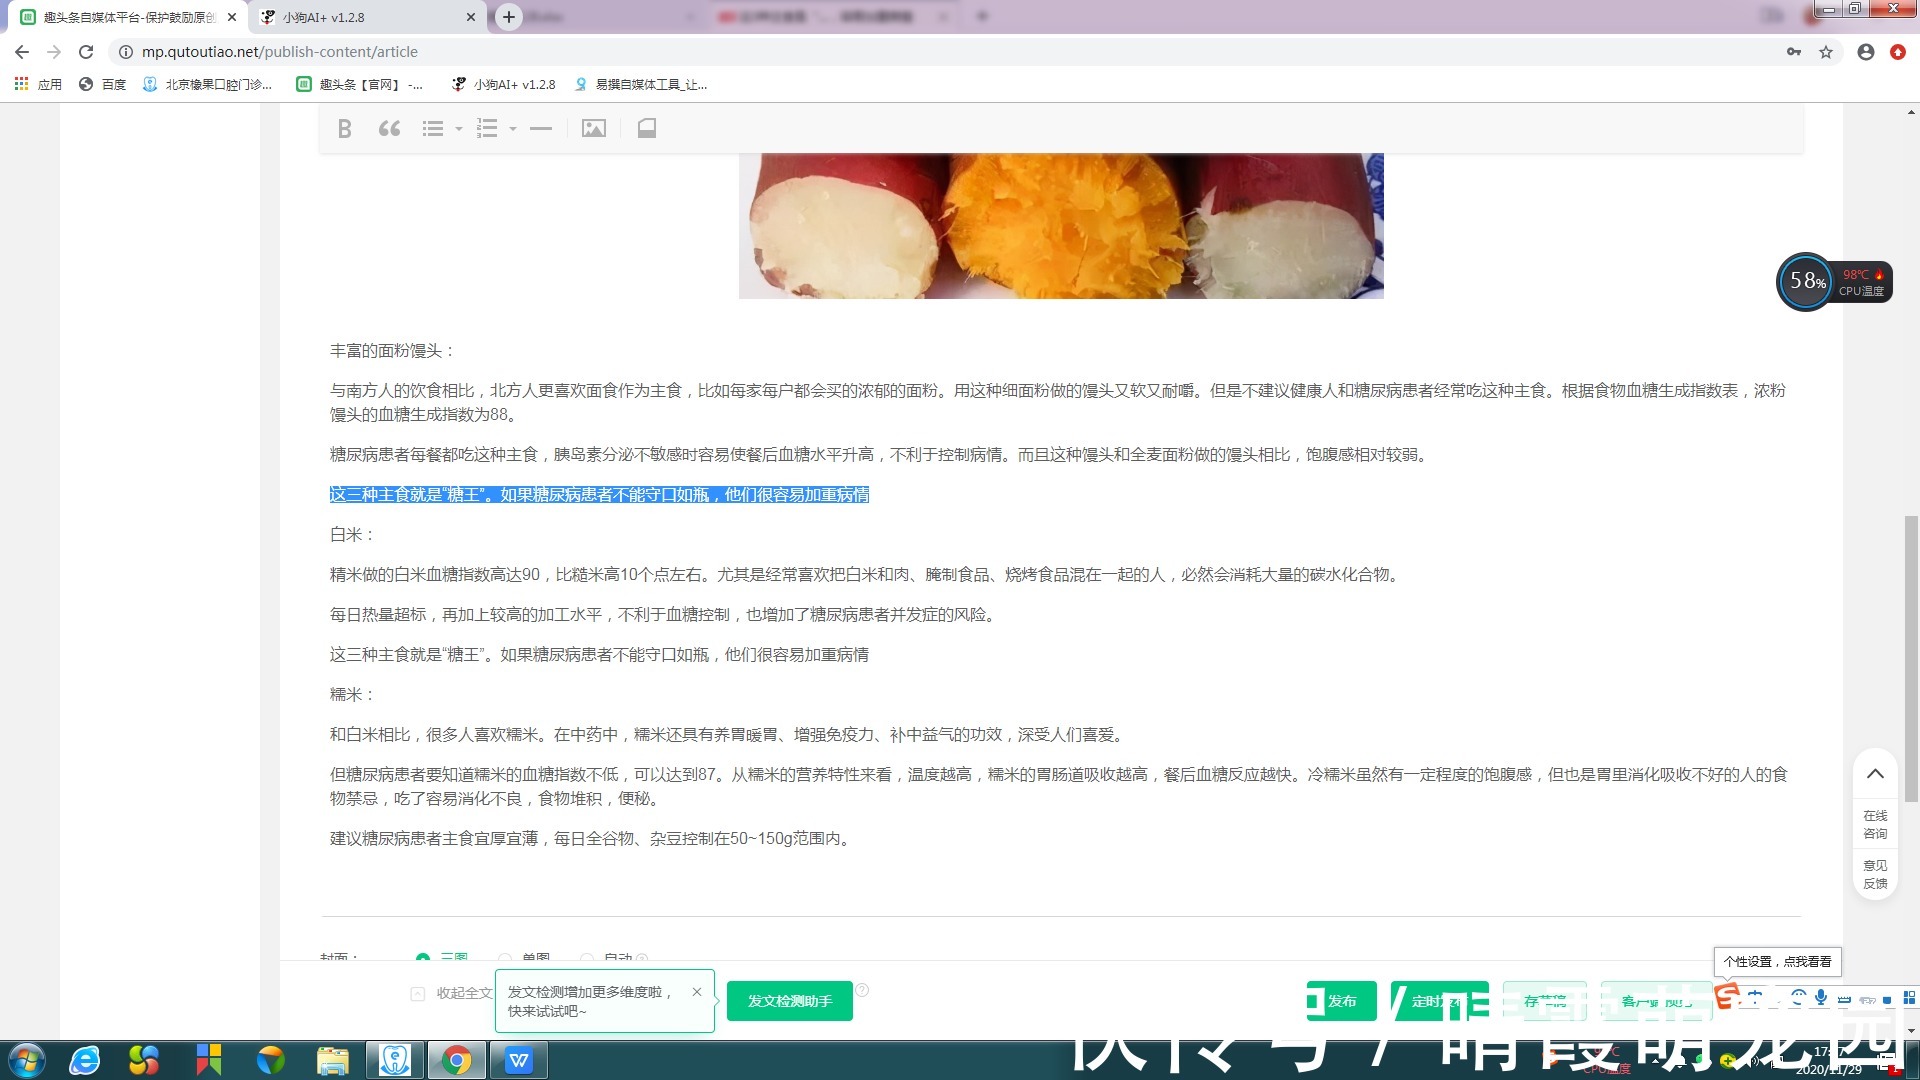This screenshot has width=1920, height=1080.
Task: Insert a horizontal divider line
Action: pyautogui.click(x=540, y=128)
